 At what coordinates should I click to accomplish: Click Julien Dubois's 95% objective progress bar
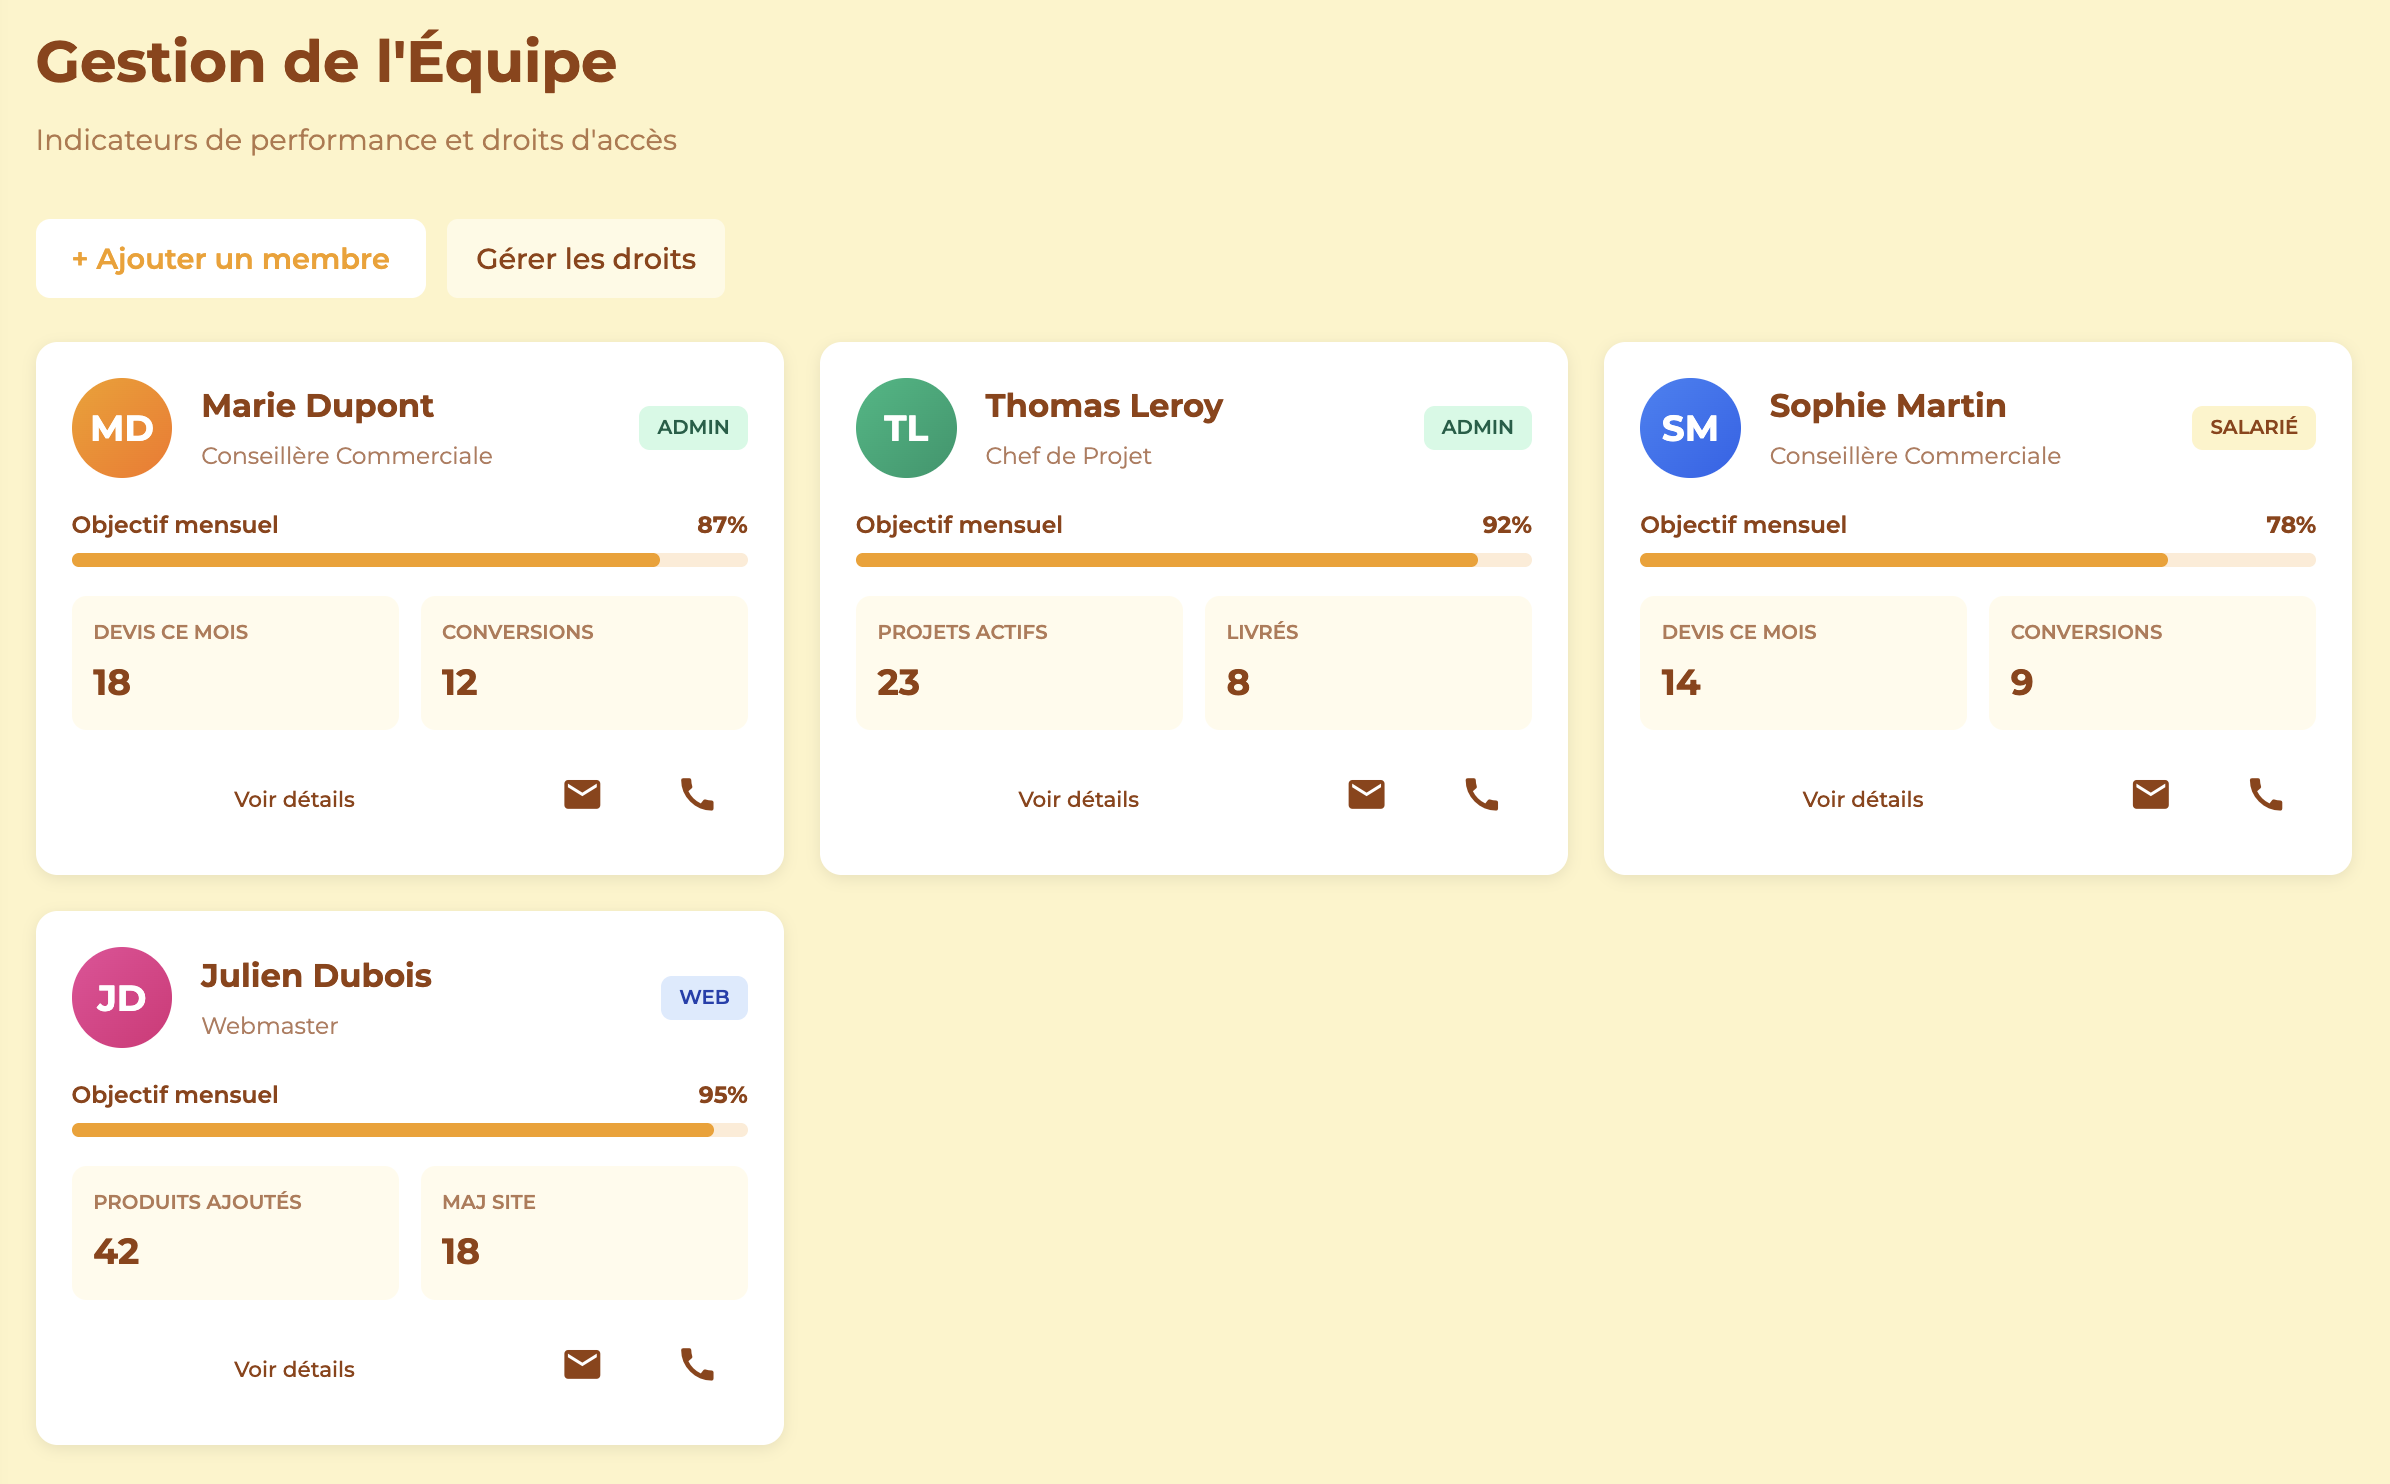point(409,1130)
